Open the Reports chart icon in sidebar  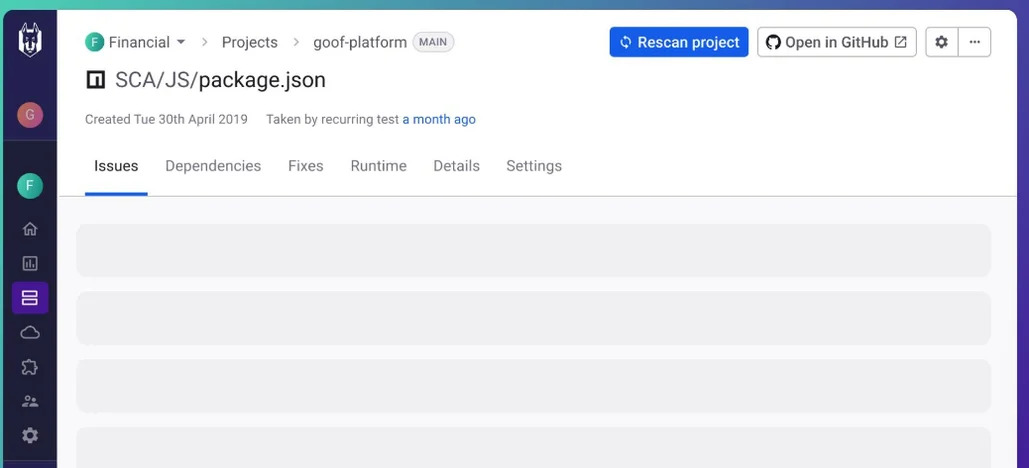click(x=30, y=263)
